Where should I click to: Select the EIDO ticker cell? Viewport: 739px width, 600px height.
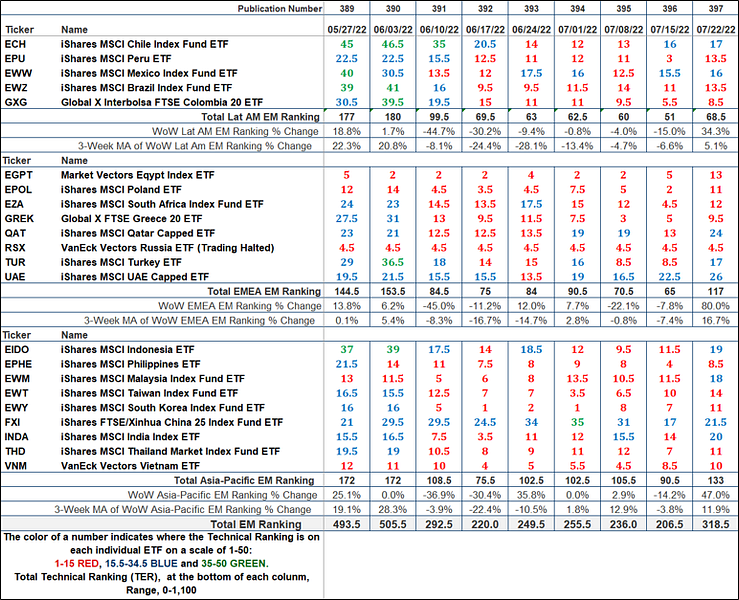click(16, 350)
